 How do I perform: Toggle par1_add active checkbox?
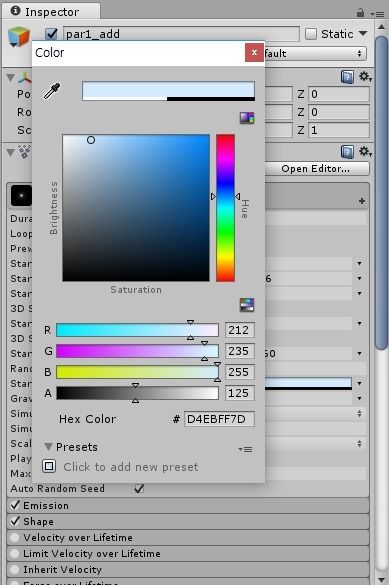click(51, 34)
